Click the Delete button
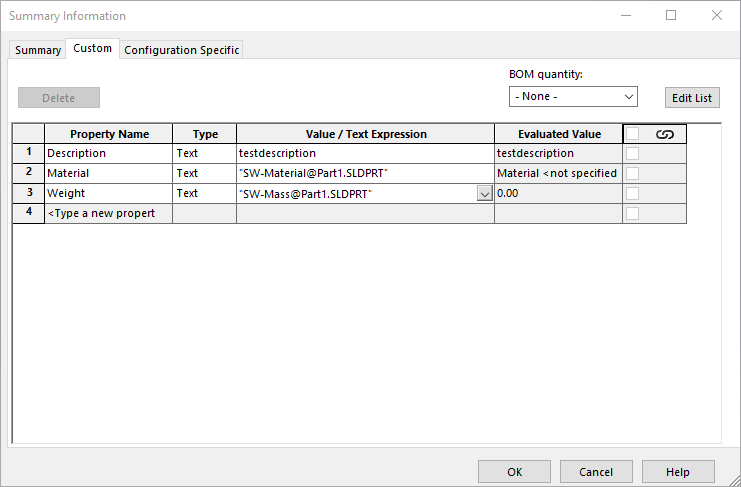The image size is (741, 487). click(59, 98)
